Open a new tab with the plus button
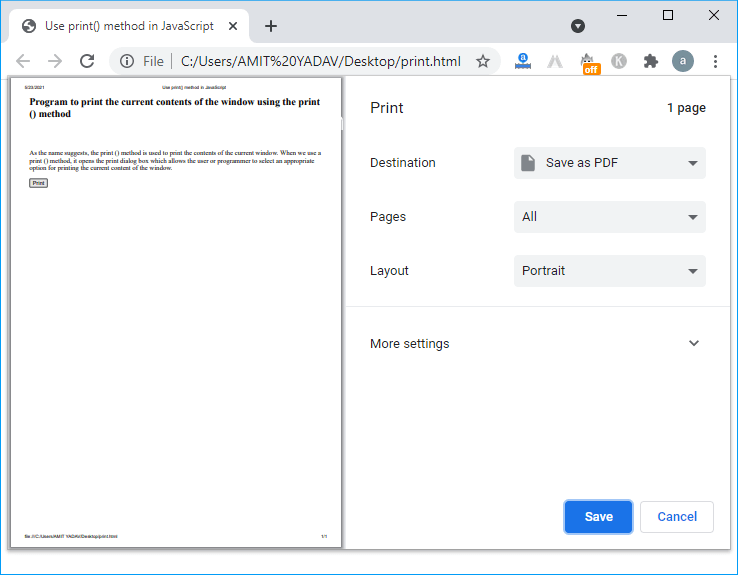The height and width of the screenshot is (575, 738). pyautogui.click(x=271, y=26)
